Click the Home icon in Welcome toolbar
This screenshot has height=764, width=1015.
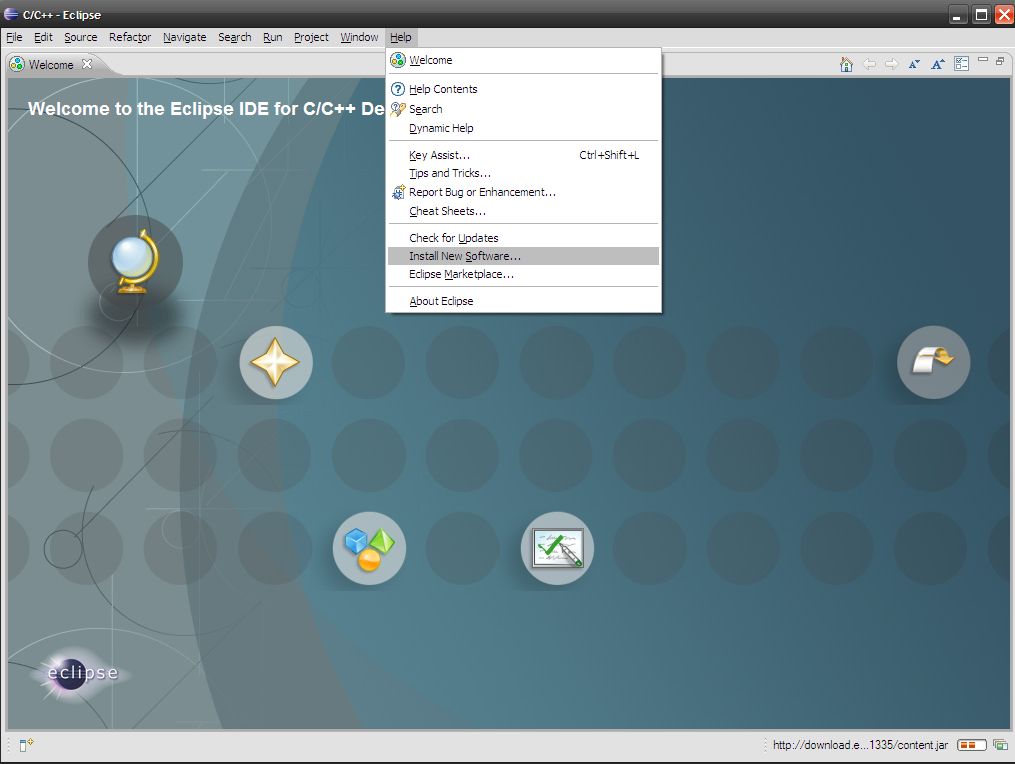(846, 63)
